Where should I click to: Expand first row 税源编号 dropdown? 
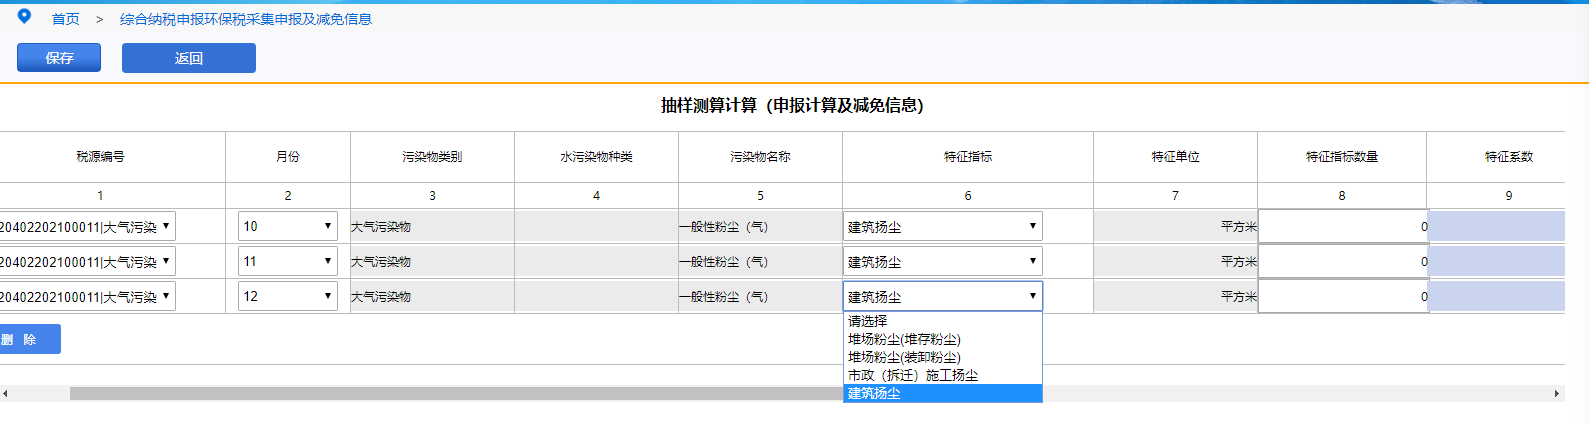click(x=87, y=226)
